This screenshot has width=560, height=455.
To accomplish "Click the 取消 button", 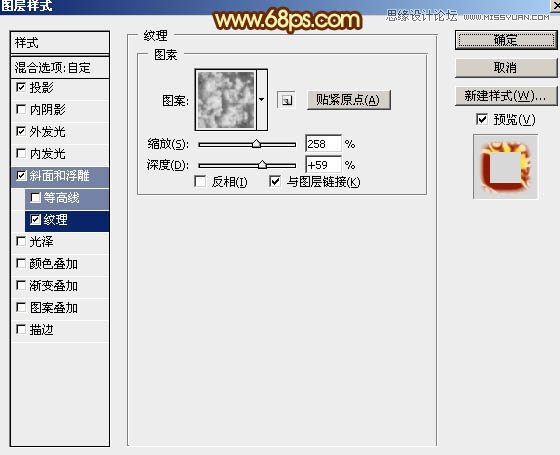I will 506,68.
